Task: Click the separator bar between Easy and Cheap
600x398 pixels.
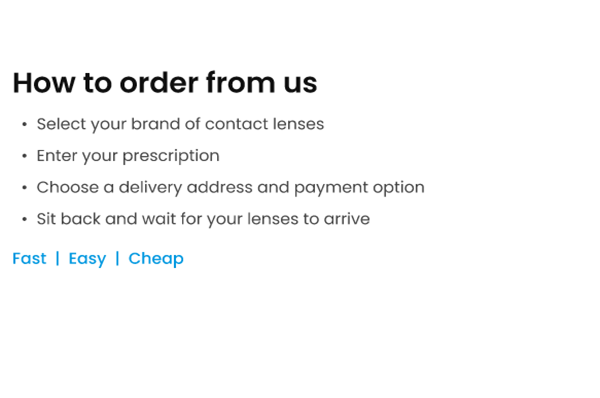Action: click(x=117, y=258)
